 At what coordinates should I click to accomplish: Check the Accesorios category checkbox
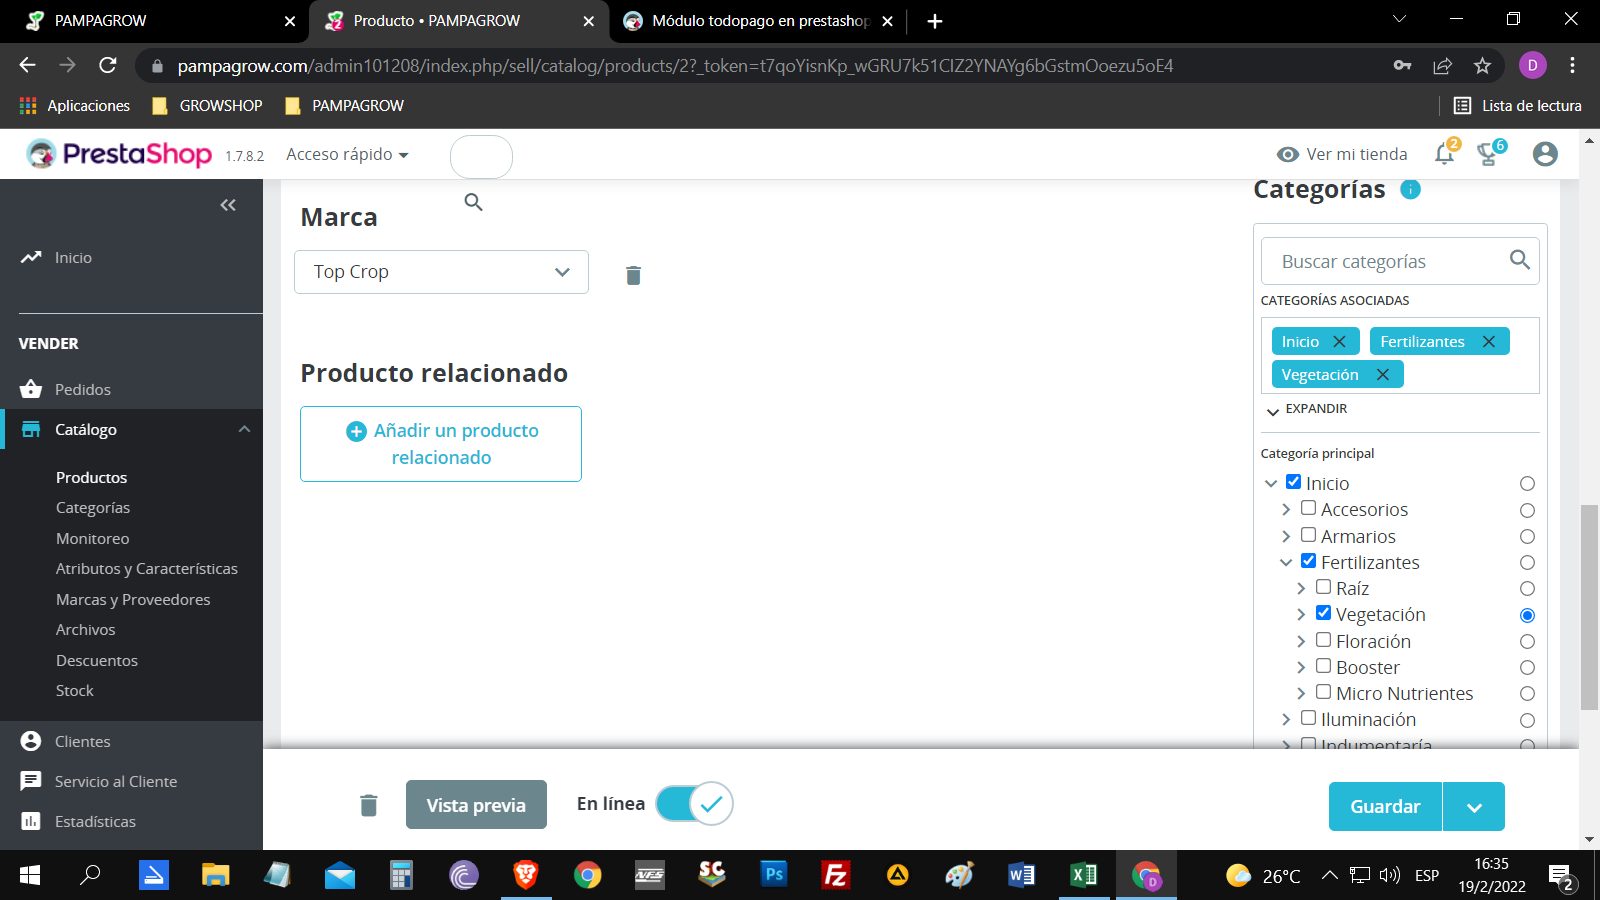coord(1308,508)
